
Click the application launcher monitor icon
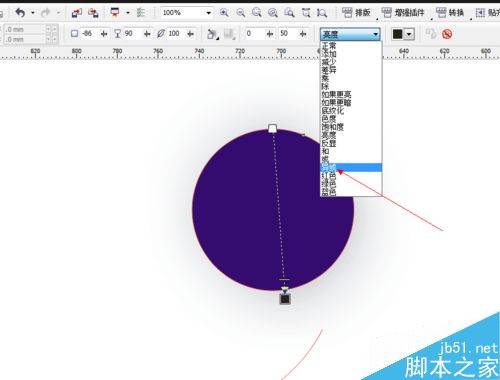coord(115,13)
